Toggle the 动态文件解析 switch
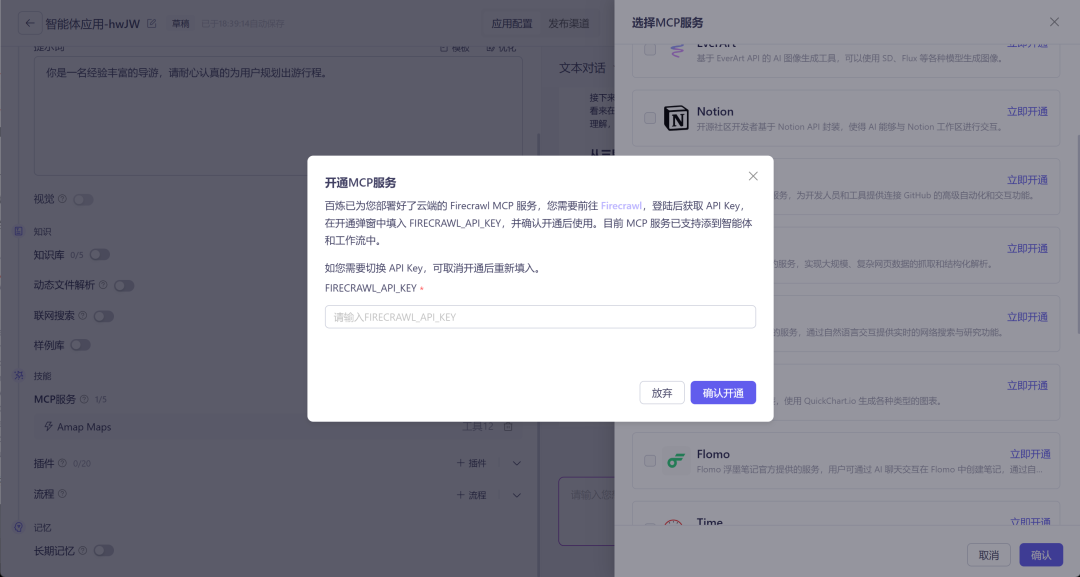The height and width of the screenshot is (577, 1080). pyautogui.click(x=124, y=285)
